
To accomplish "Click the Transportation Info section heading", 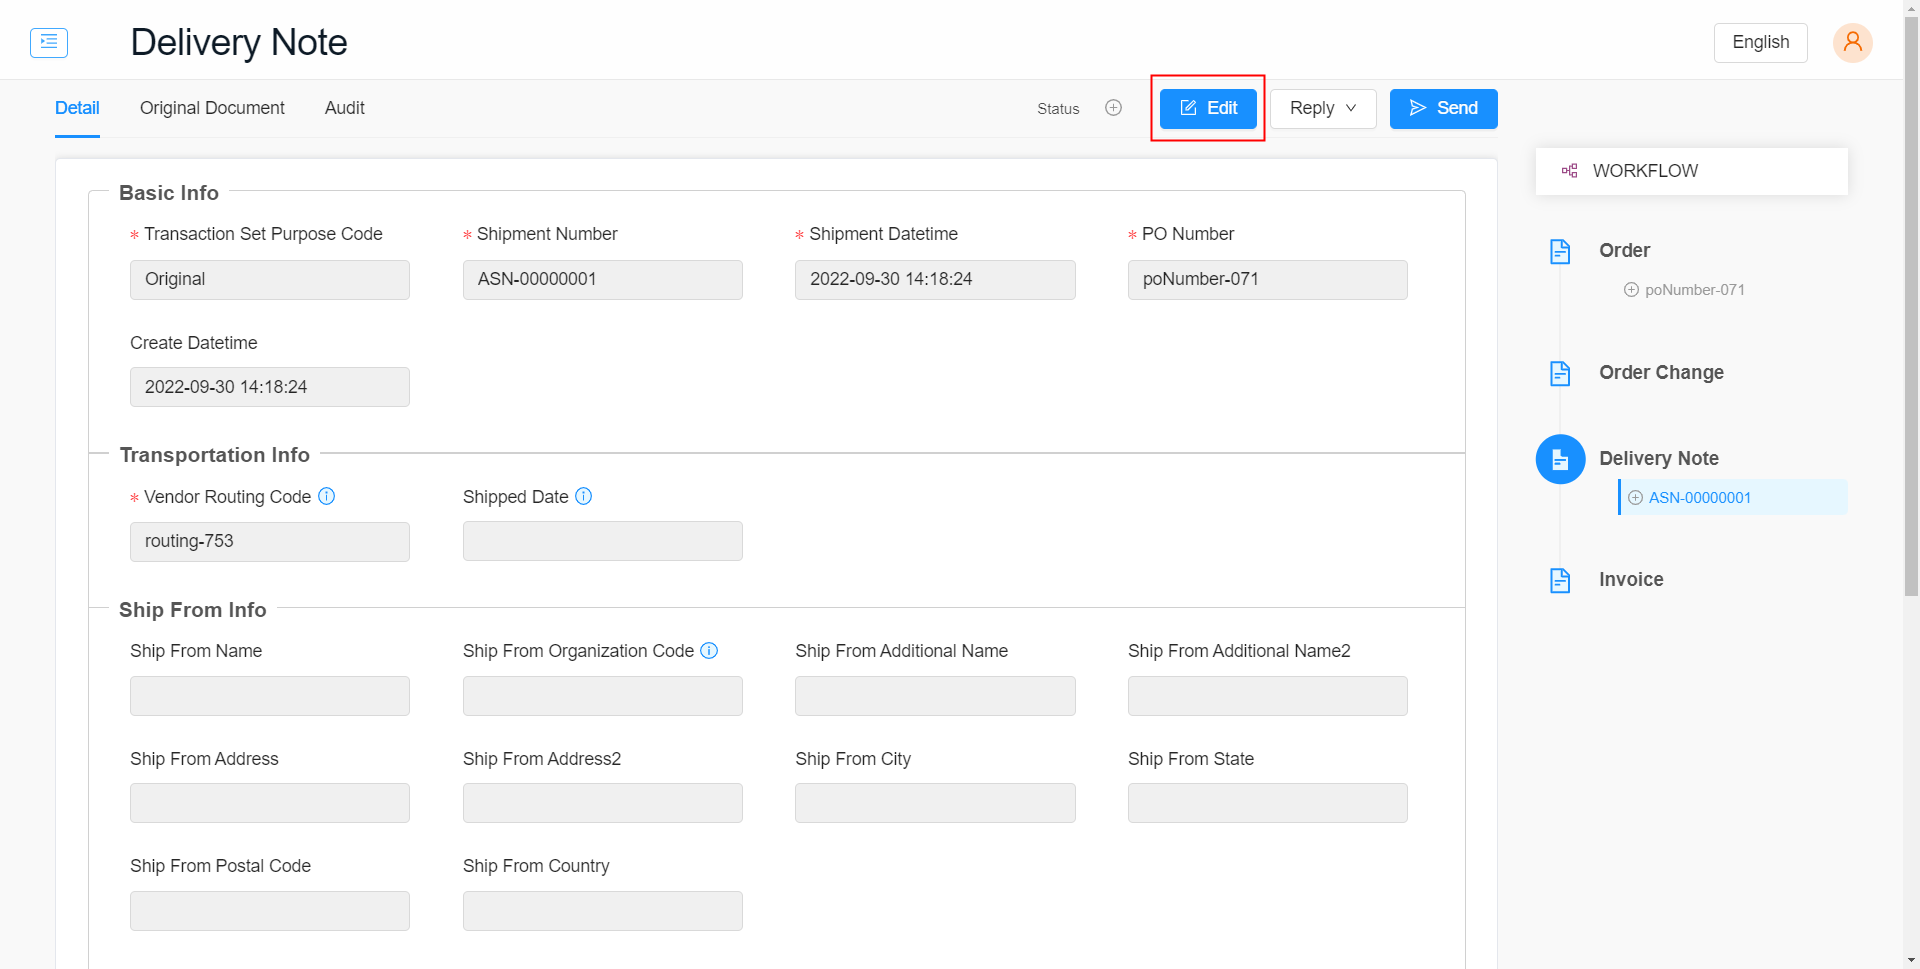I will (x=215, y=455).
